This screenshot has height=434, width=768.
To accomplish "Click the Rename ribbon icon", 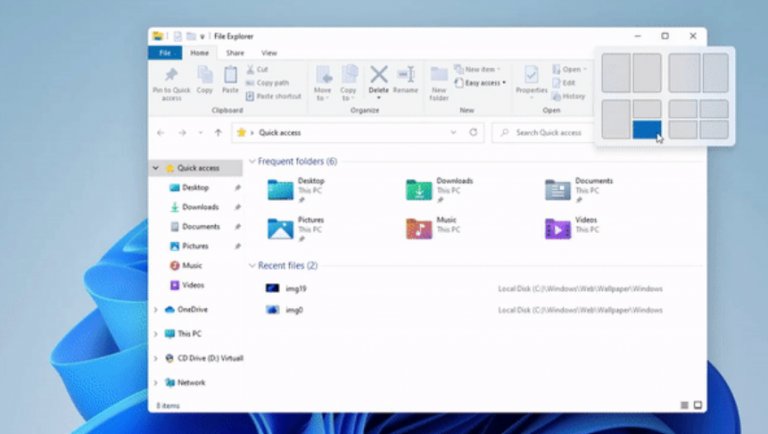I will pyautogui.click(x=406, y=75).
